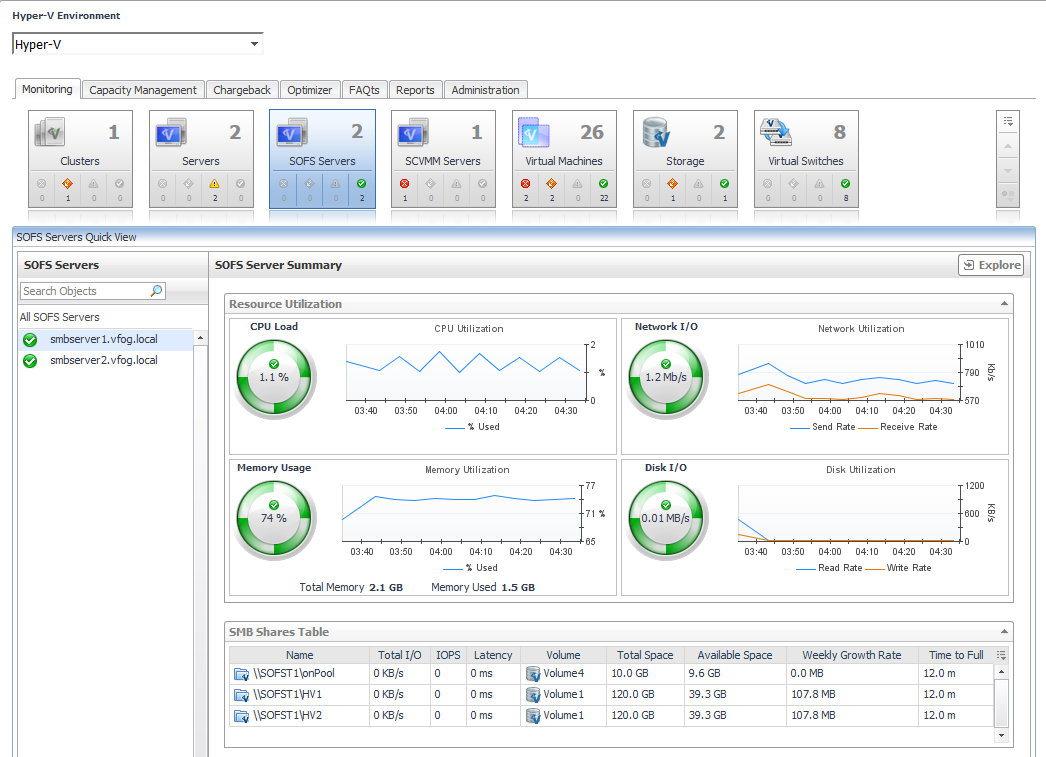Viewport: 1046px width, 757px height.
Task: Sort table by Name column
Action: coord(300,655)
